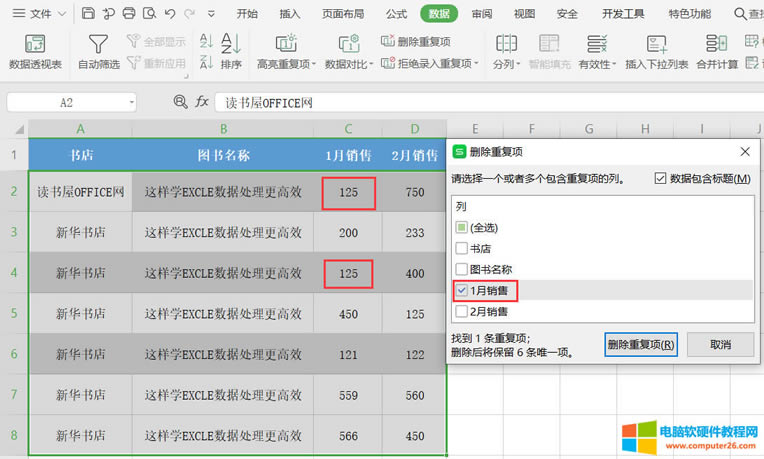Click the split columns (分列) icon
The height and width of the screenshot is (459, 764).
tap(506, 44)
